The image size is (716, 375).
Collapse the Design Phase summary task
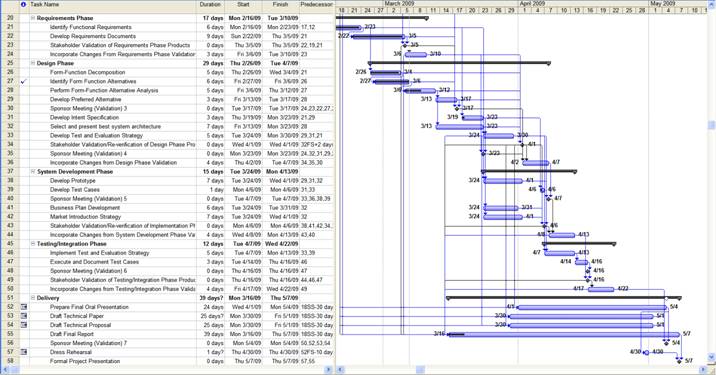(33, 63)
